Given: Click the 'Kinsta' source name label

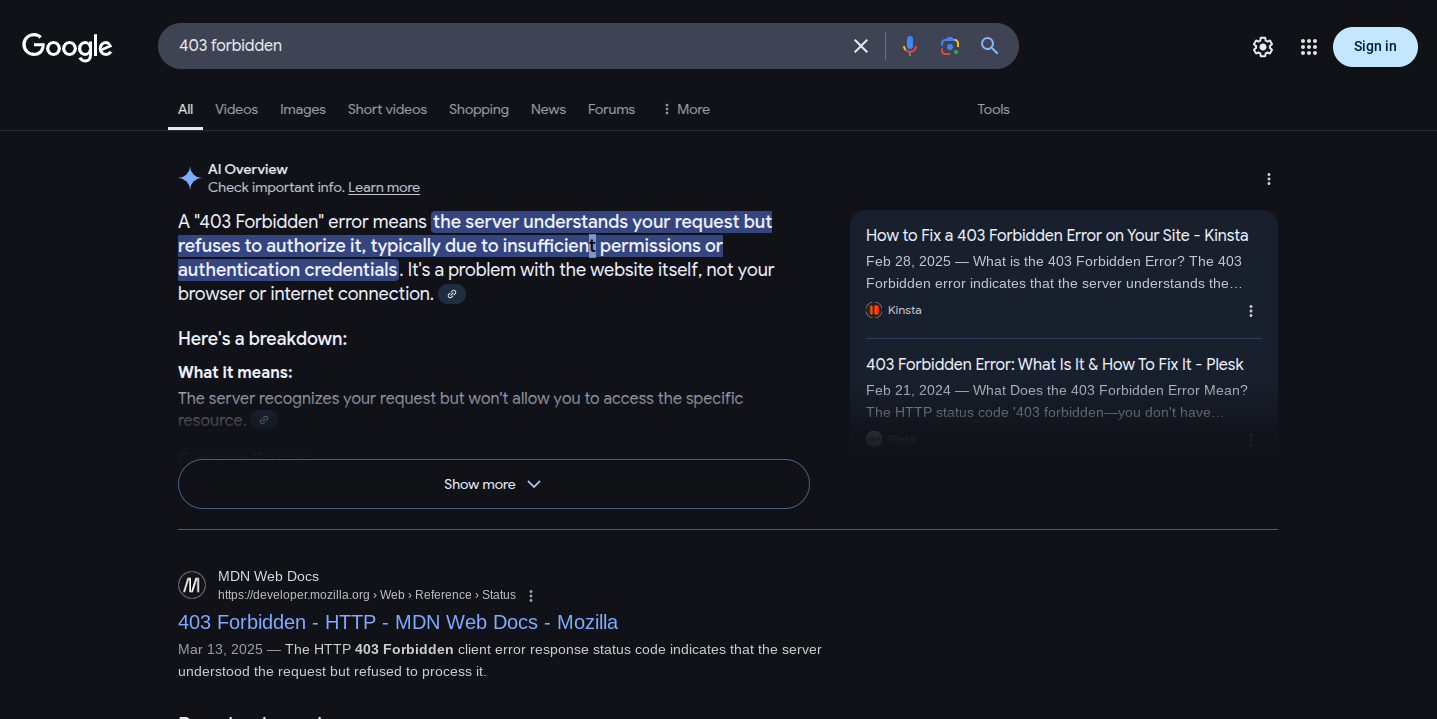Looking at the screenshot, I should pos(905,310).
